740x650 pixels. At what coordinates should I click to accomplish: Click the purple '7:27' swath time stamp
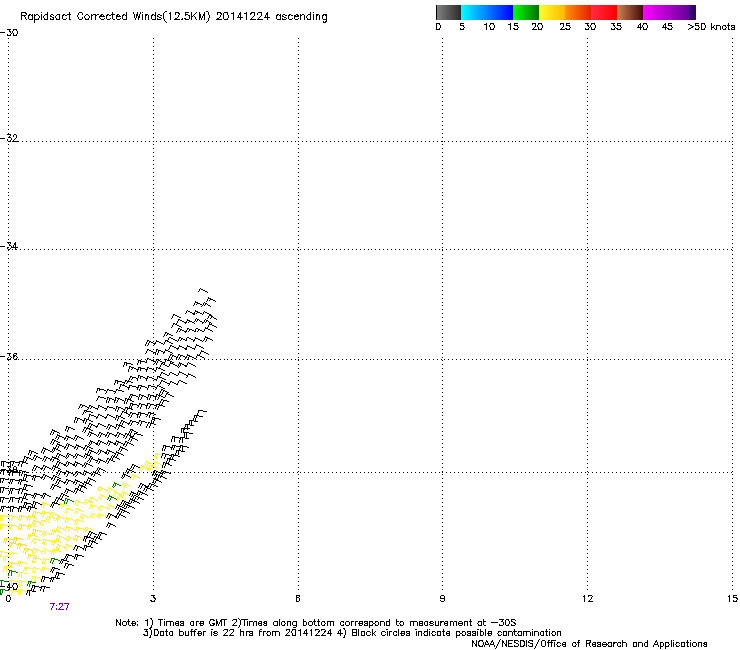(x=59, y=607)
